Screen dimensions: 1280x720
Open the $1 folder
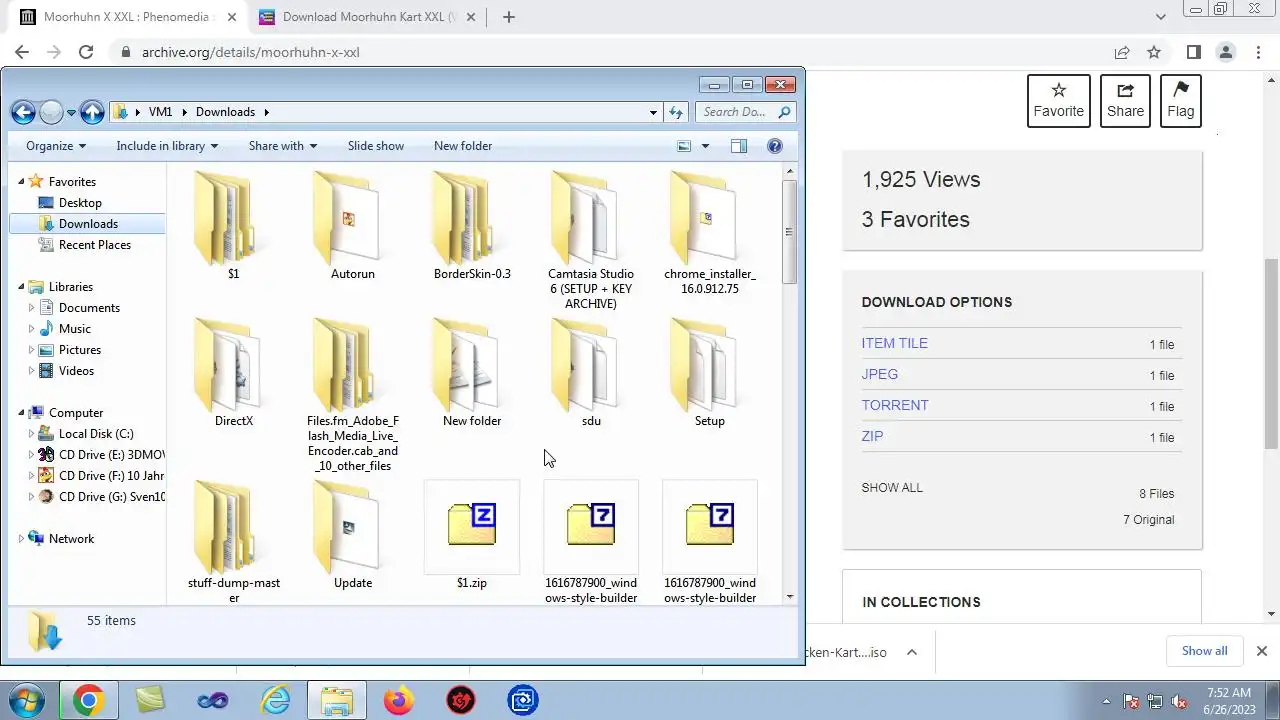point(232,225)
